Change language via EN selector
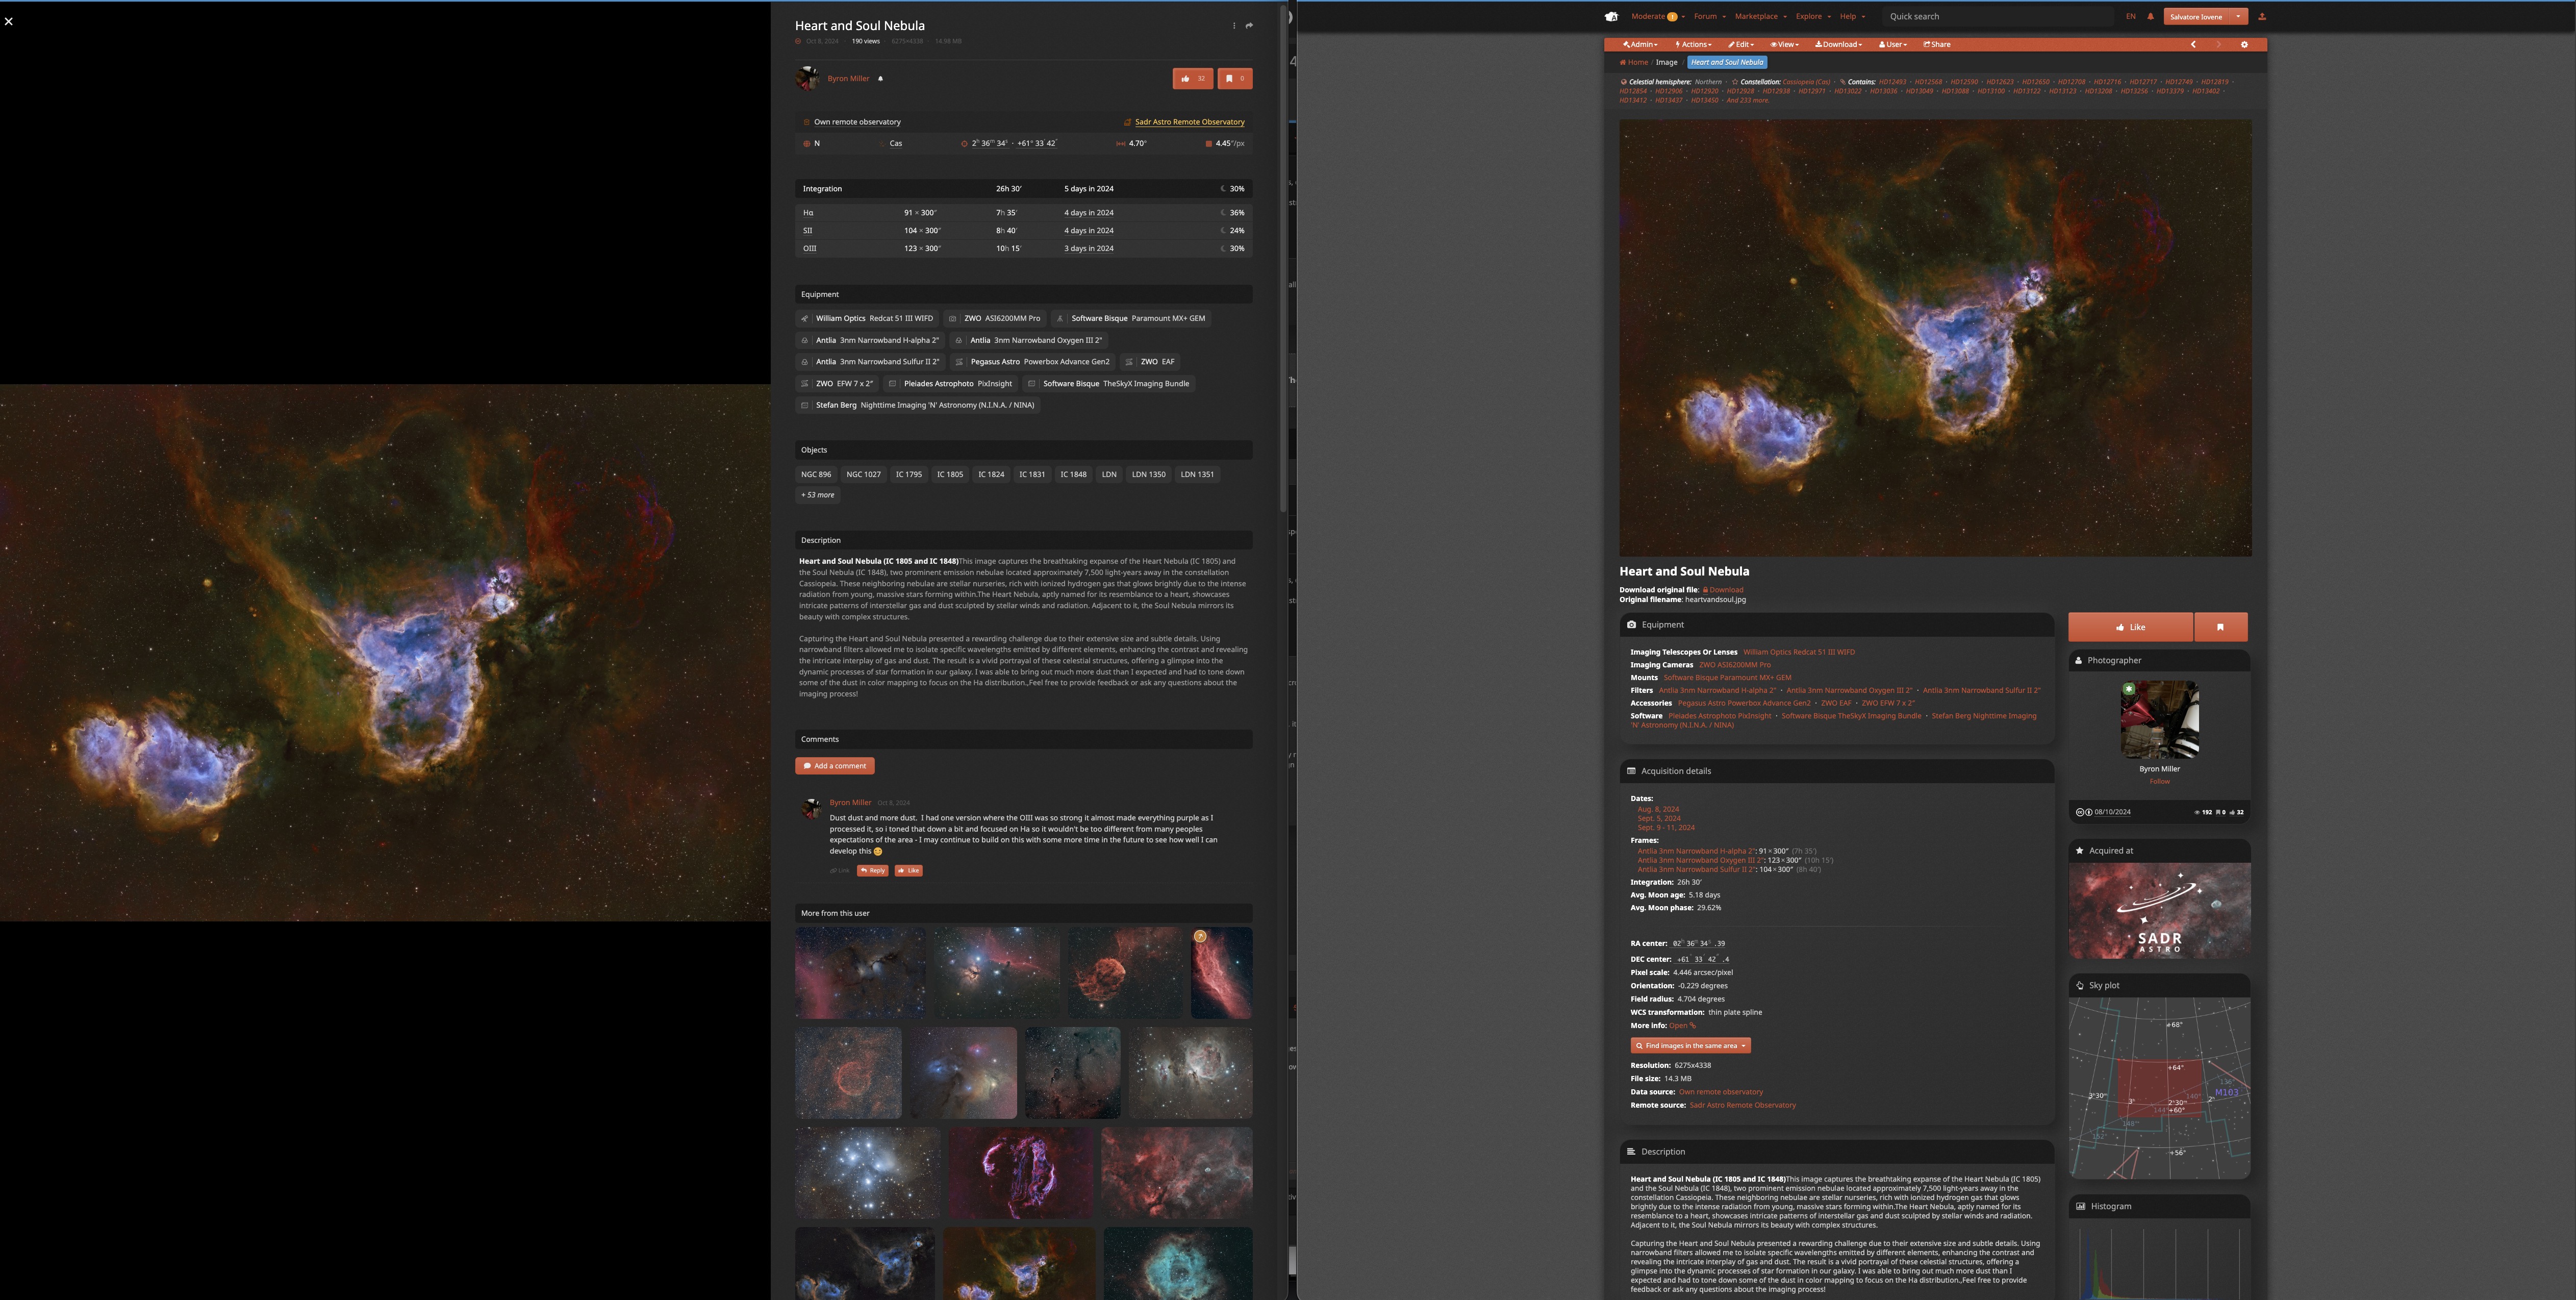This screenshot has width=2576, height=1300. tap(2131, 16)
